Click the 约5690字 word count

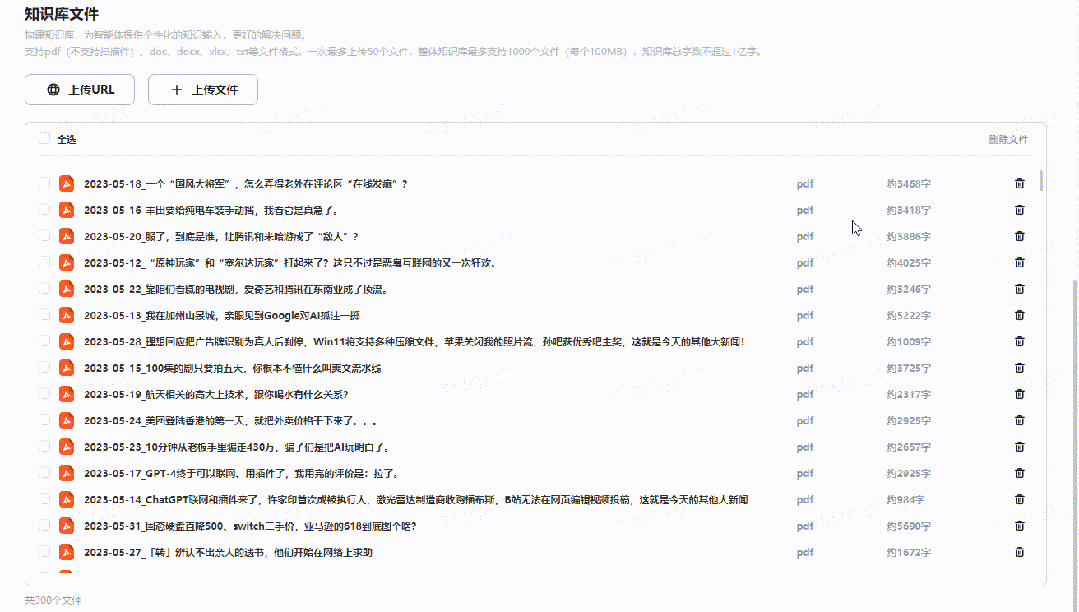pyautogui.click(x=908, y=527)
